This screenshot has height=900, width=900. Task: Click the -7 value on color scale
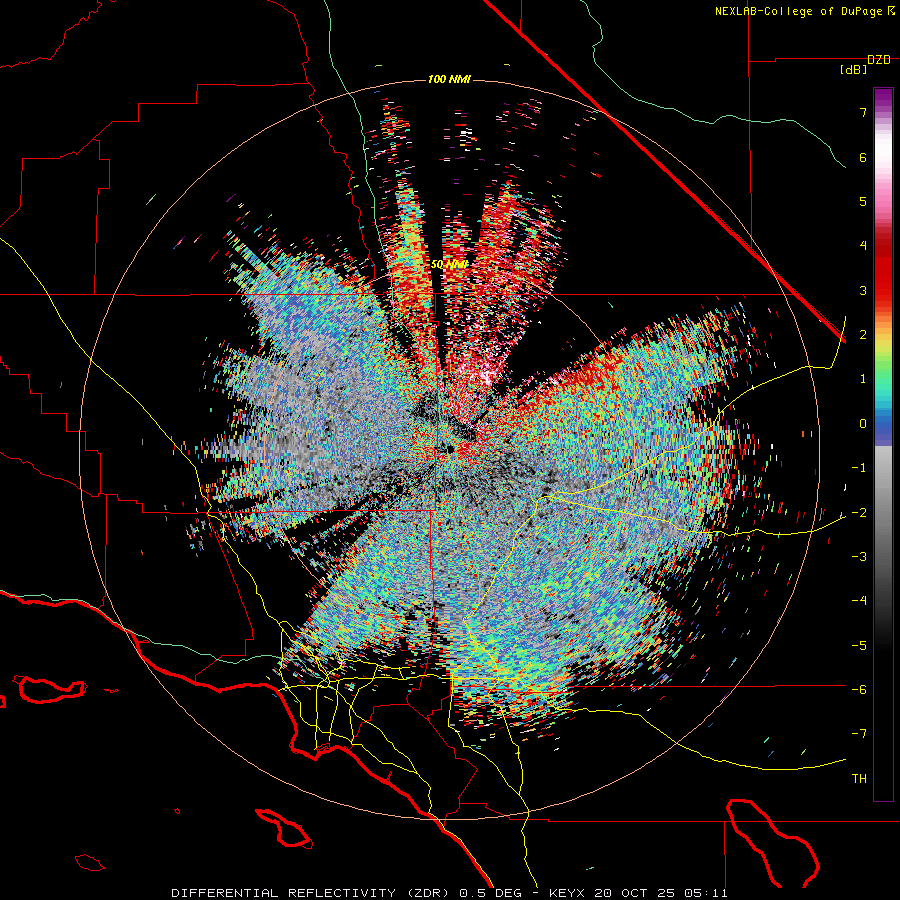[x=859, y=734]
